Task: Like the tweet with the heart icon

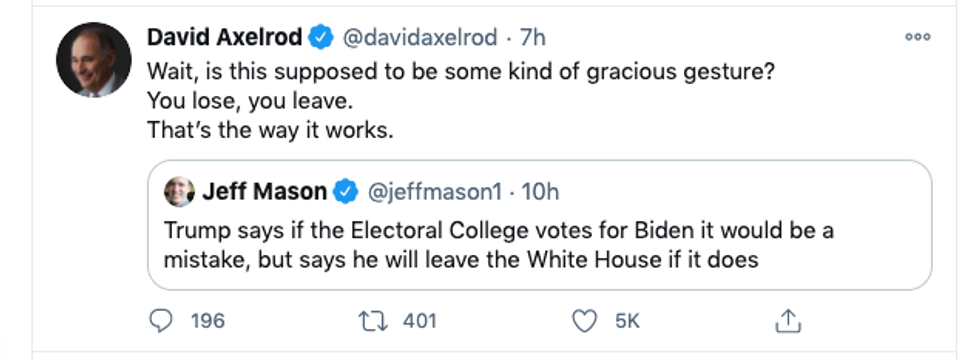Action: [x=585, y=321]
